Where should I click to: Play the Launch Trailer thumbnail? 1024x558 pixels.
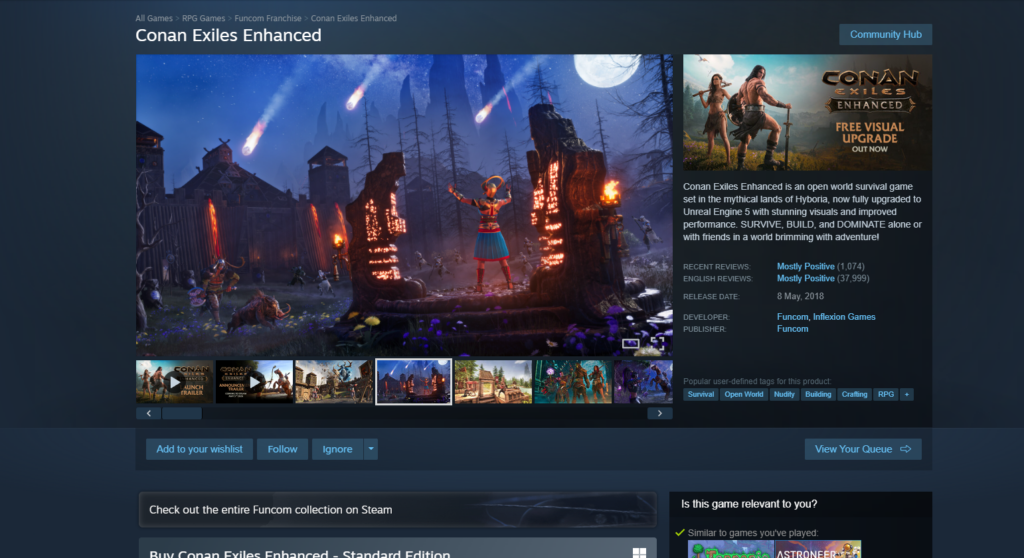(174, 382)
